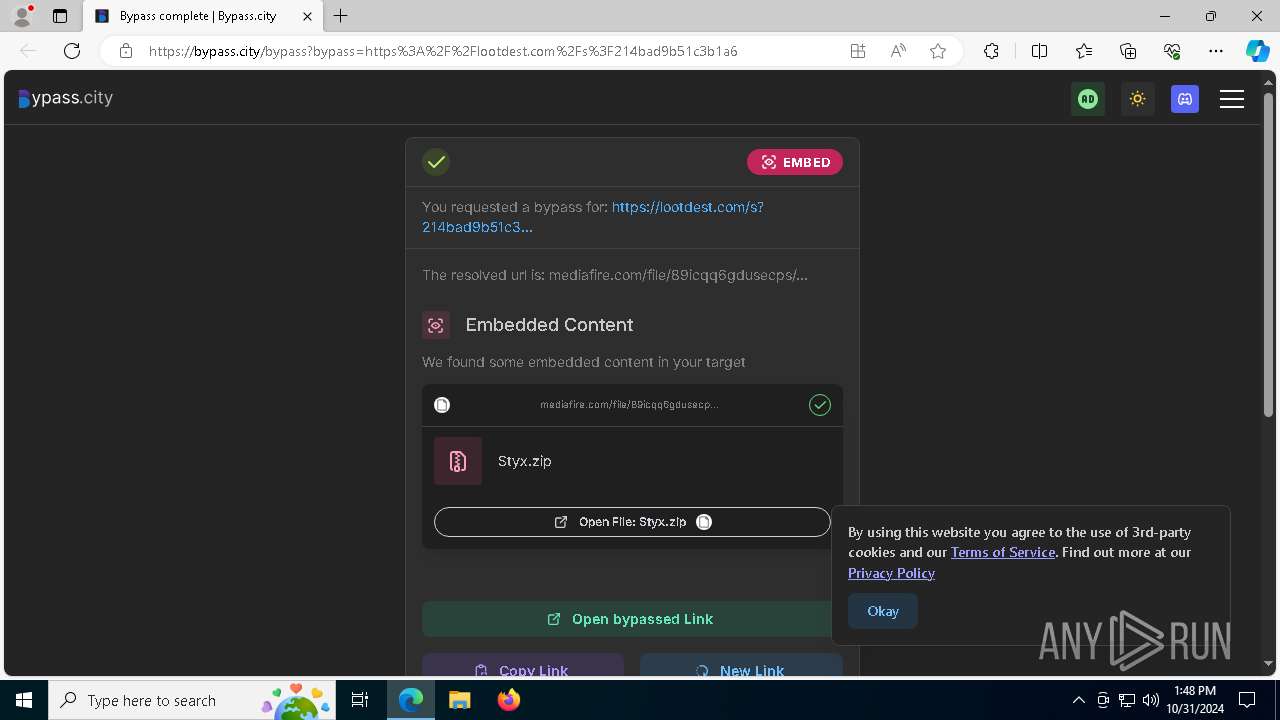The width and height of the screenshot is (1280, 720).
Task: Click the bypass.city logo
Action: (66, 98)
